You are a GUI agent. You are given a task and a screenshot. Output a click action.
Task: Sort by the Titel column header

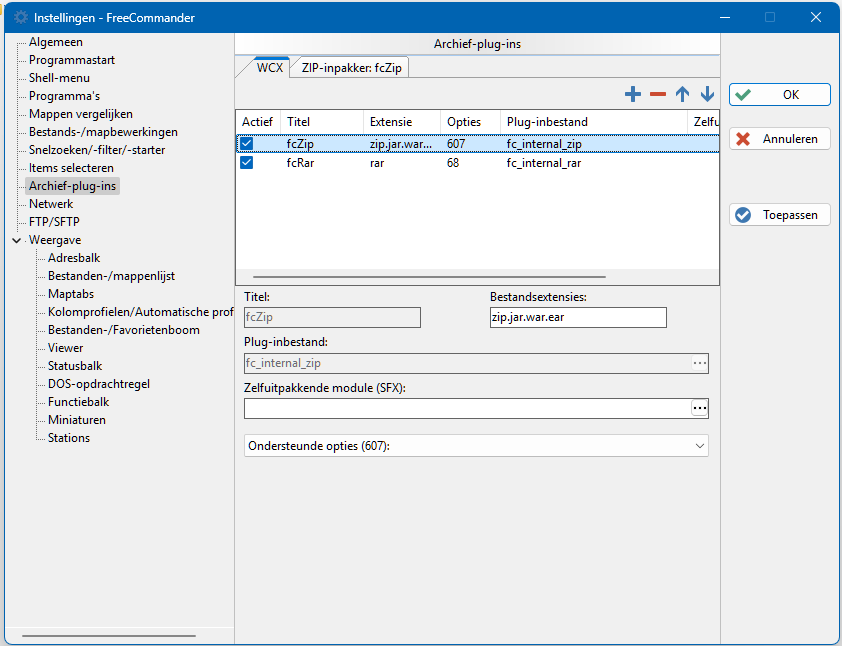(x=322, y=122)
